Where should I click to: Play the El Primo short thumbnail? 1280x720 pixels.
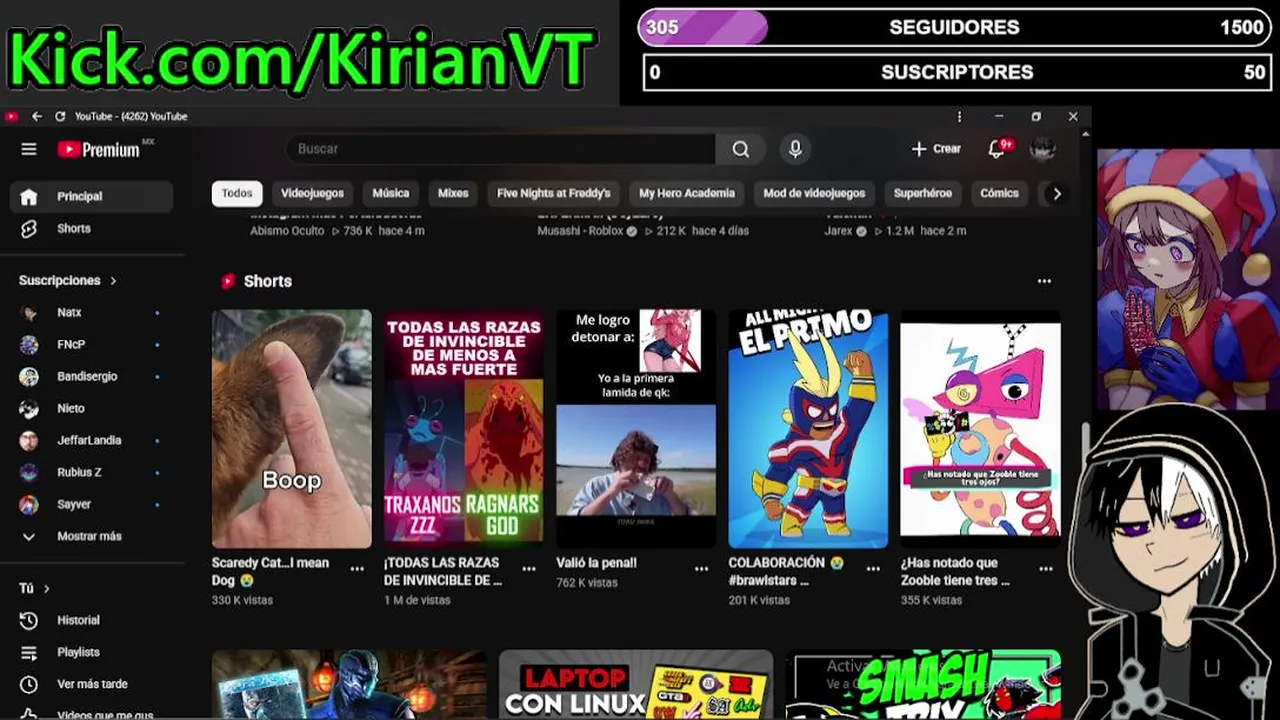(x=807, y=428)
